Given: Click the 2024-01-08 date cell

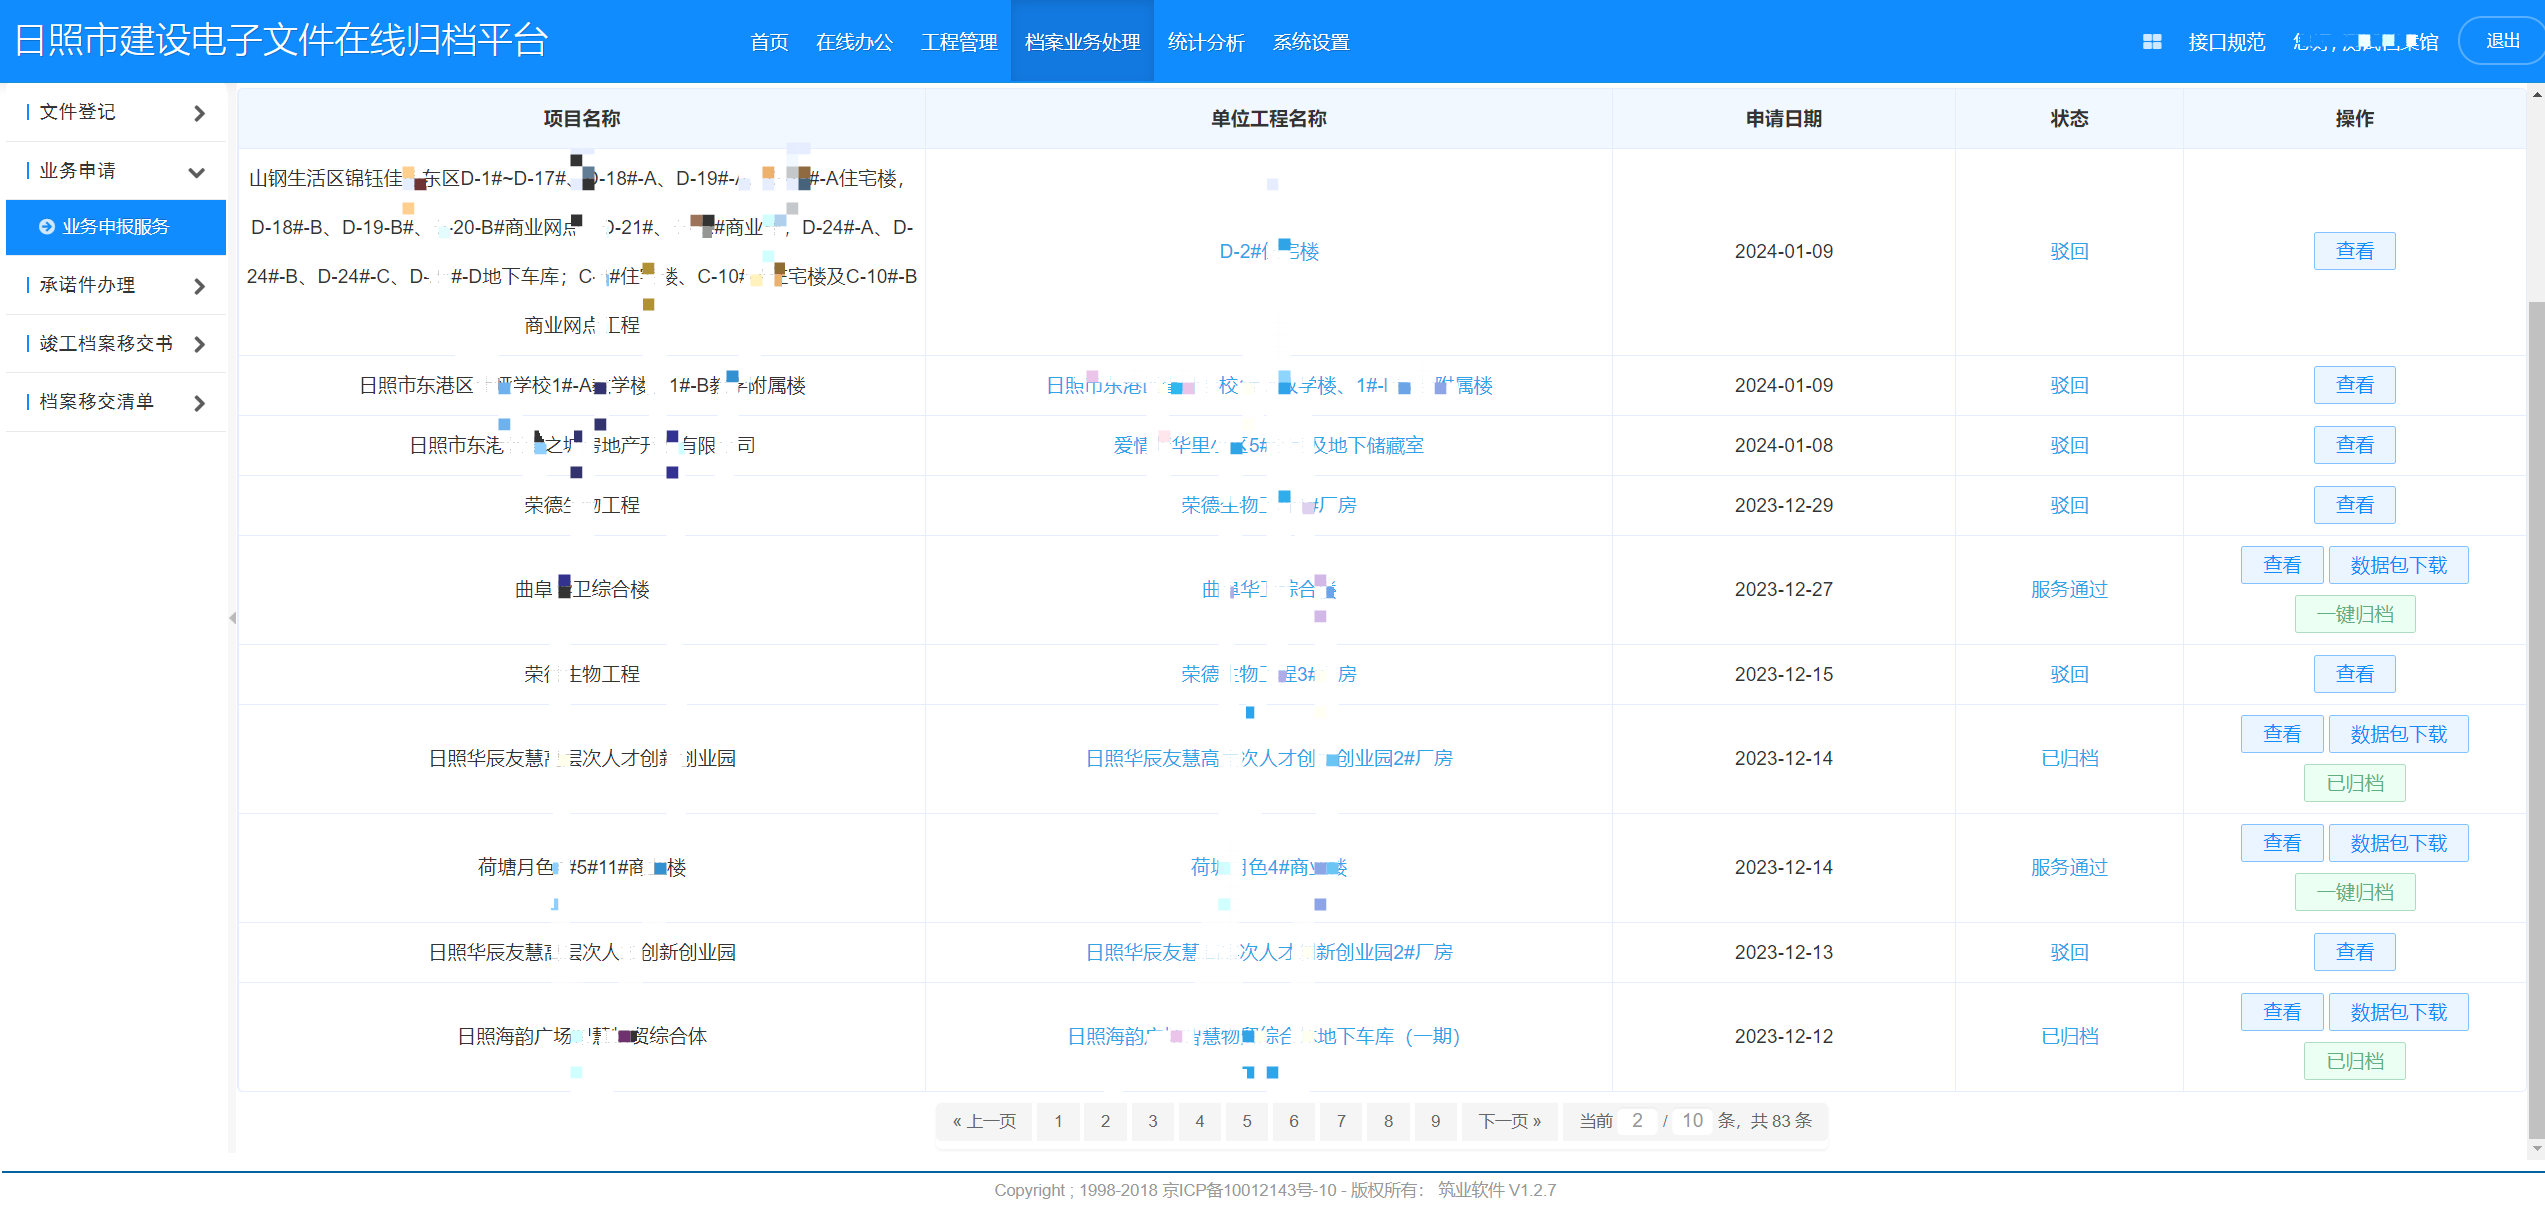Looking at the screenshot, I should pos(1783,446).
